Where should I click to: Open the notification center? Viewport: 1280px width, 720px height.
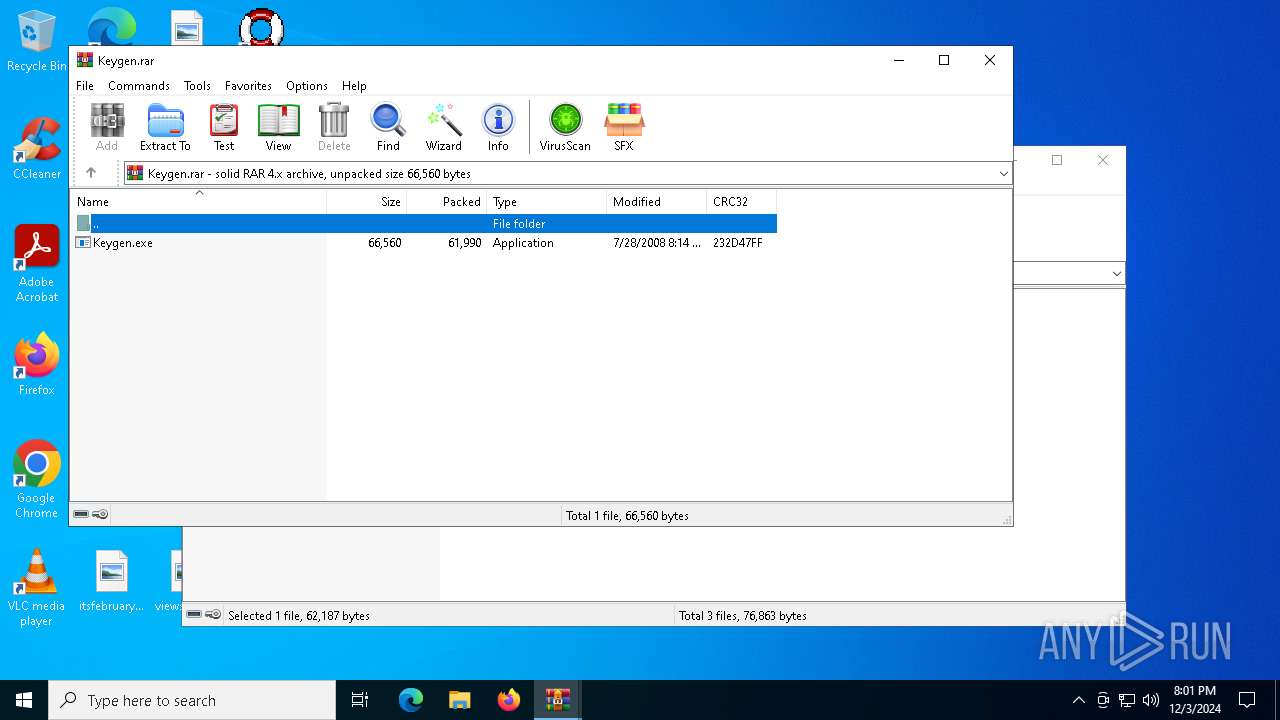tap(1247, 700)
